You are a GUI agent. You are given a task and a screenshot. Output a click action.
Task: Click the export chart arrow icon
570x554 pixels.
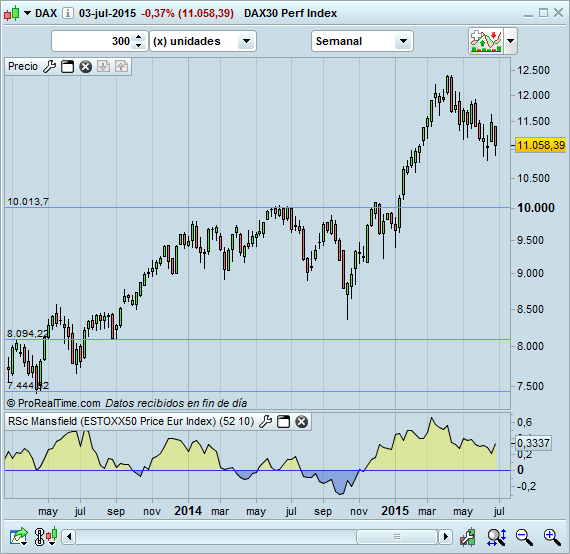click(19, 537)
